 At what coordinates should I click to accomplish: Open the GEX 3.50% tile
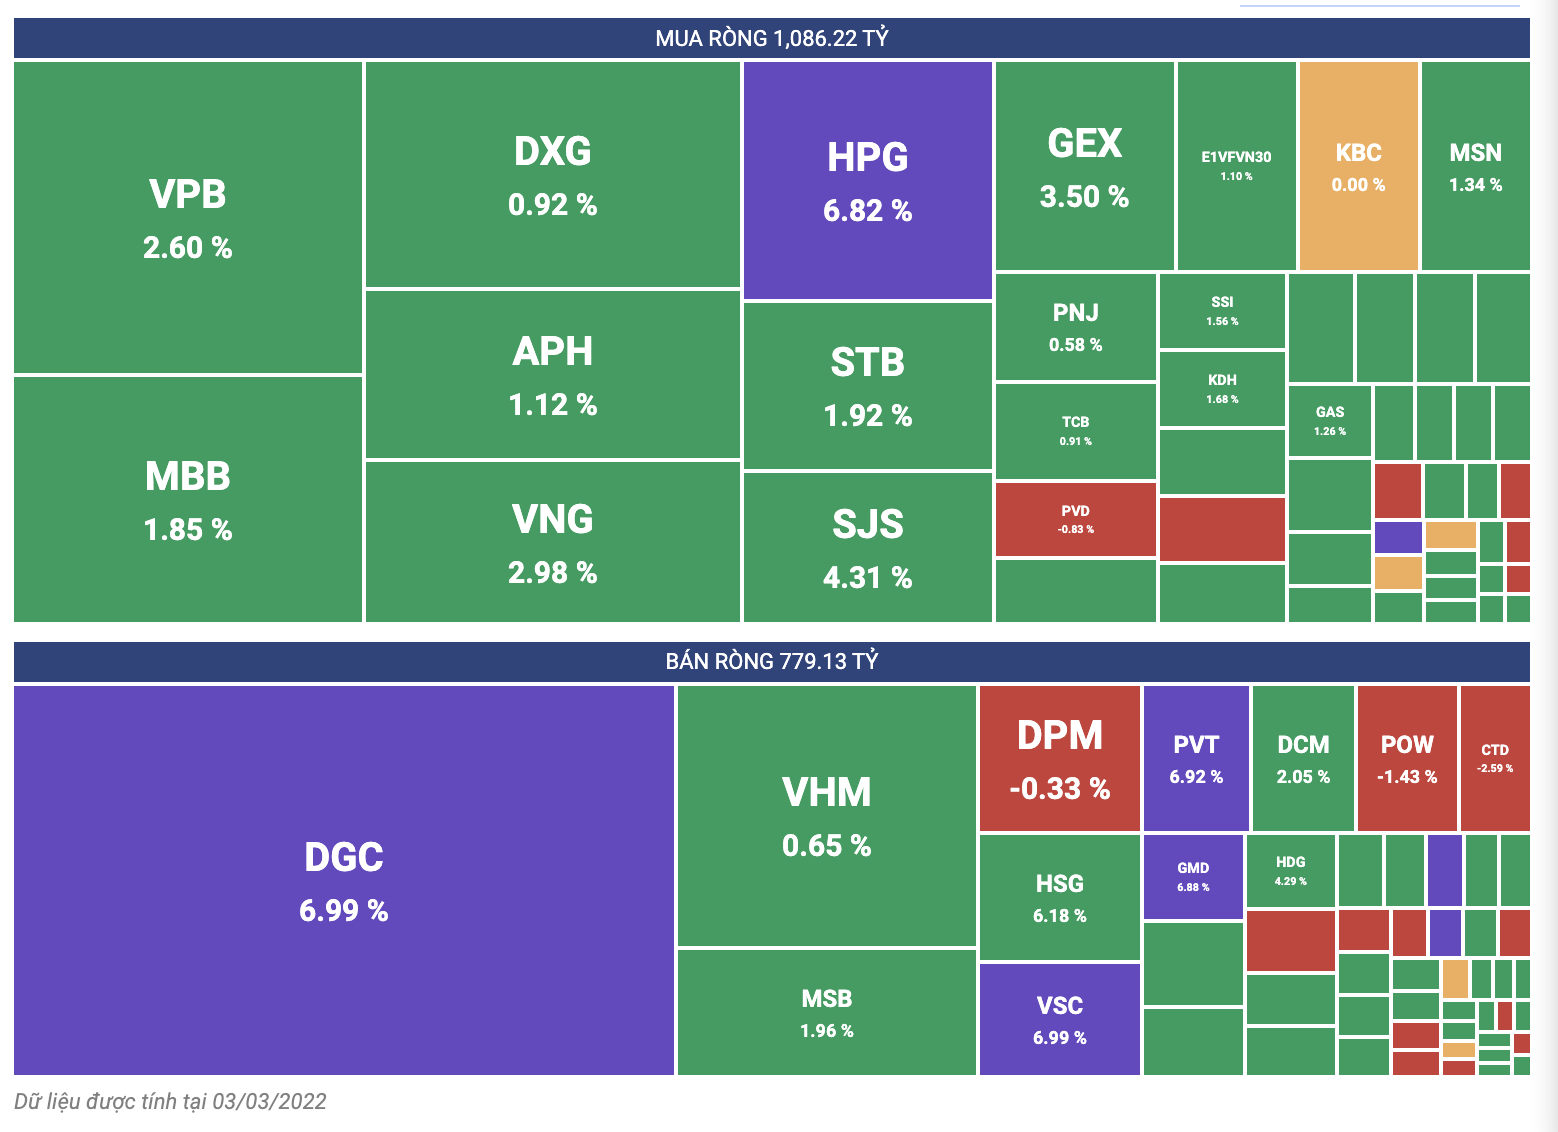1084,166
